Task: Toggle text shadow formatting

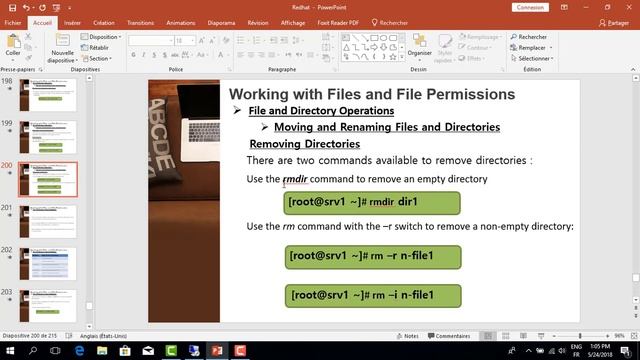Action: [x=164, y=55]
